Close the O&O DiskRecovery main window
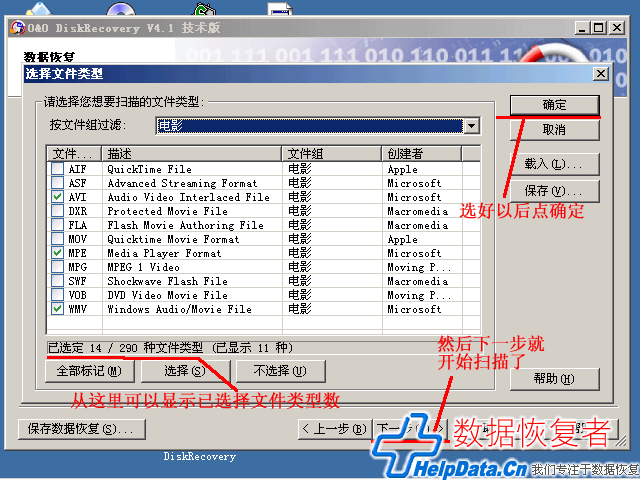The height and width of the screenshot is (480, 640). [x=617, y=28]
